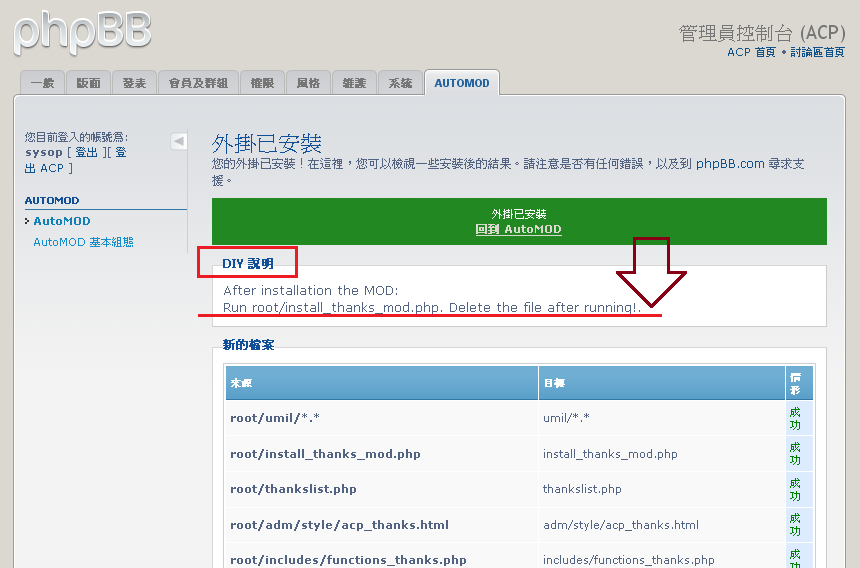
Task: Select the AUTOMOD tab
Action: pyautogui.click(x=462, y=83)
